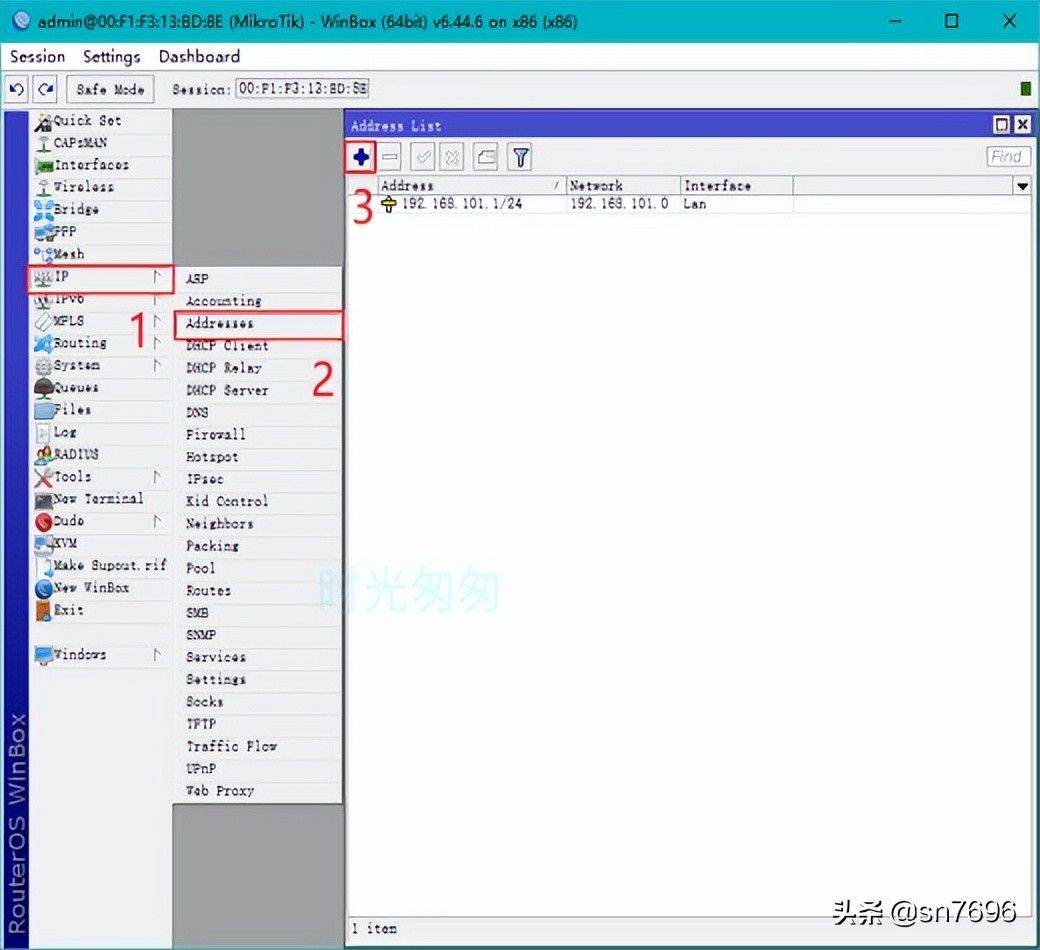The width and height of the screenshot is (1040, 950).
Task: Expand the IP submenu in the sidebar
Action: pos(101,278)
